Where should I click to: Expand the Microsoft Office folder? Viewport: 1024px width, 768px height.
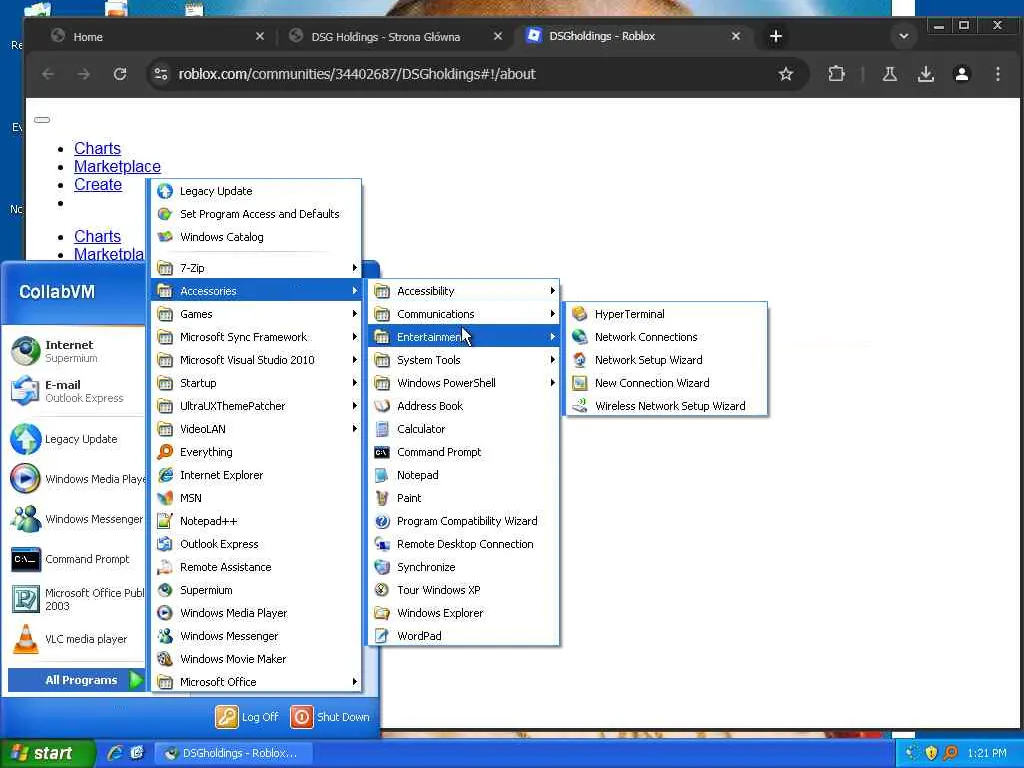(x=256, y=682)
